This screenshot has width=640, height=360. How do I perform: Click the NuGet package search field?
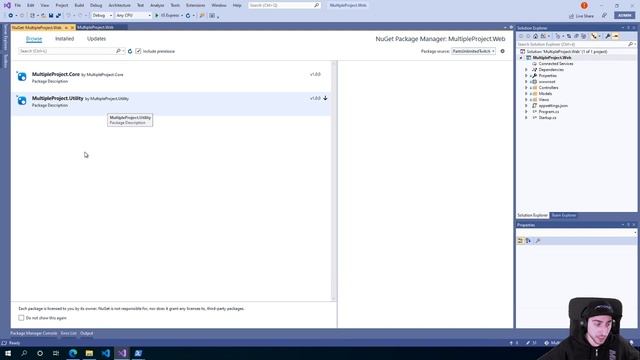[x=67, y=51]
